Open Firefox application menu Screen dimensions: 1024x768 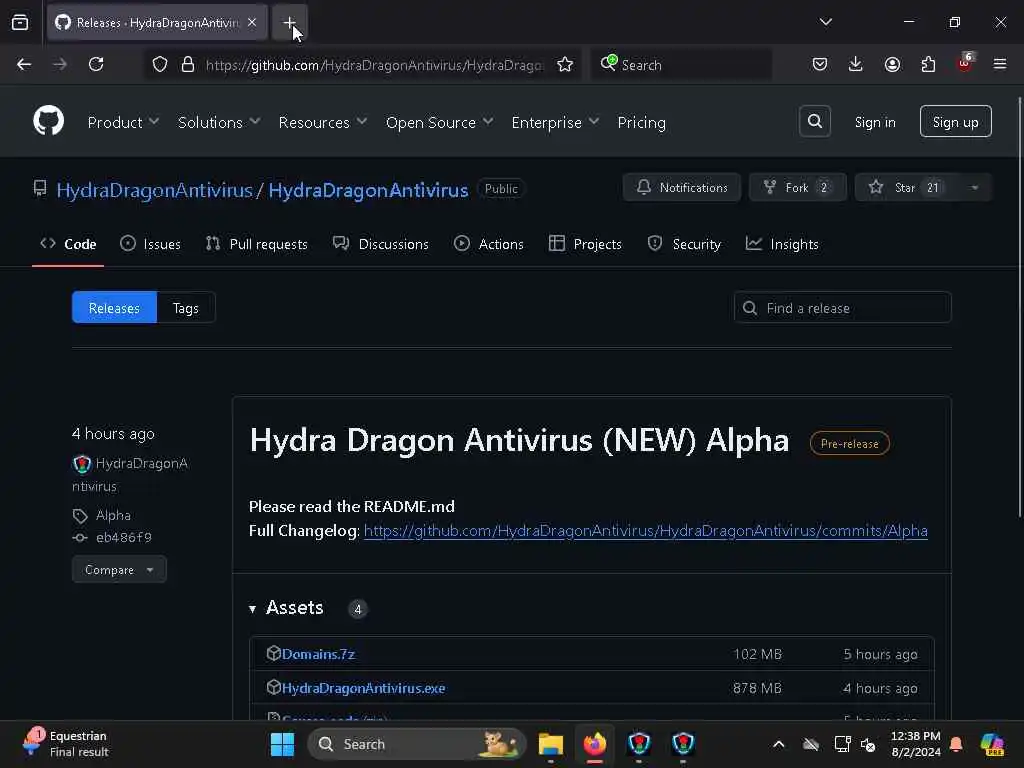click(1000, 64)
